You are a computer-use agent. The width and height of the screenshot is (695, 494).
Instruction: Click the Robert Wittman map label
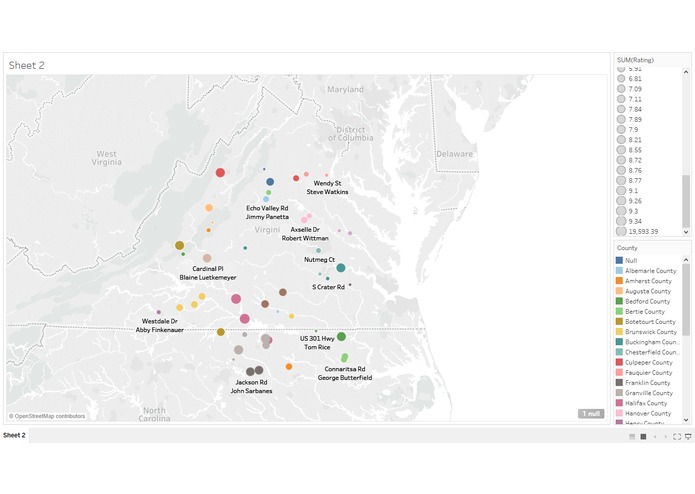305,238
